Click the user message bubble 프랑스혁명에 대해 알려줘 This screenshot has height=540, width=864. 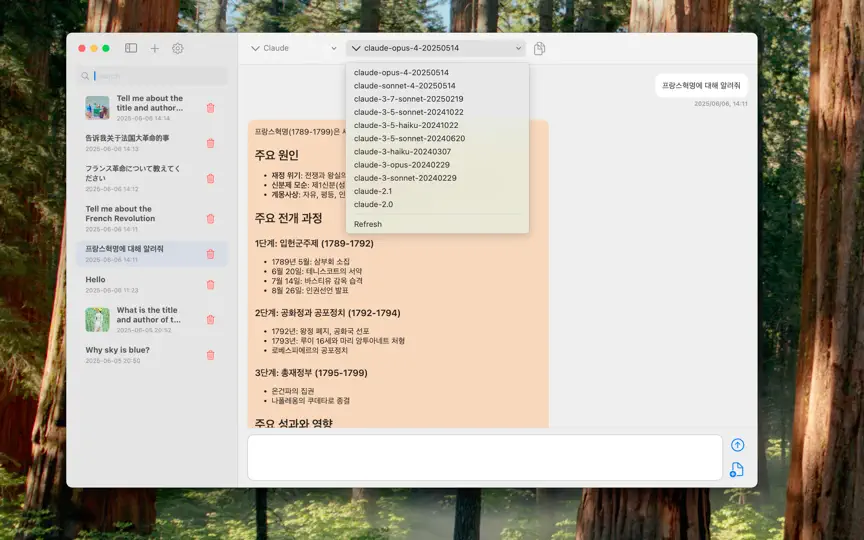click(x=701, y=85)
